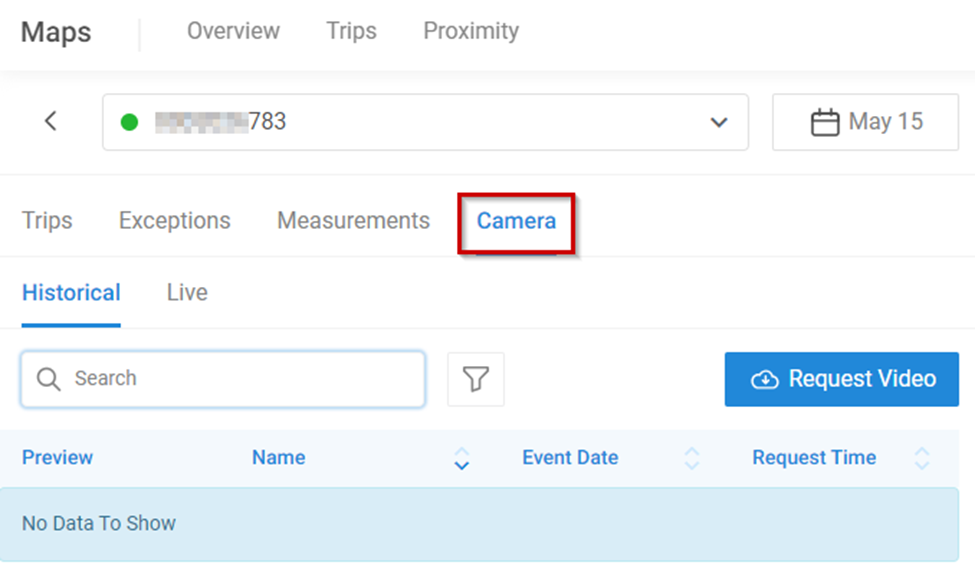
Task: Go to the Measurements tab
Action: tap(353, 221)
